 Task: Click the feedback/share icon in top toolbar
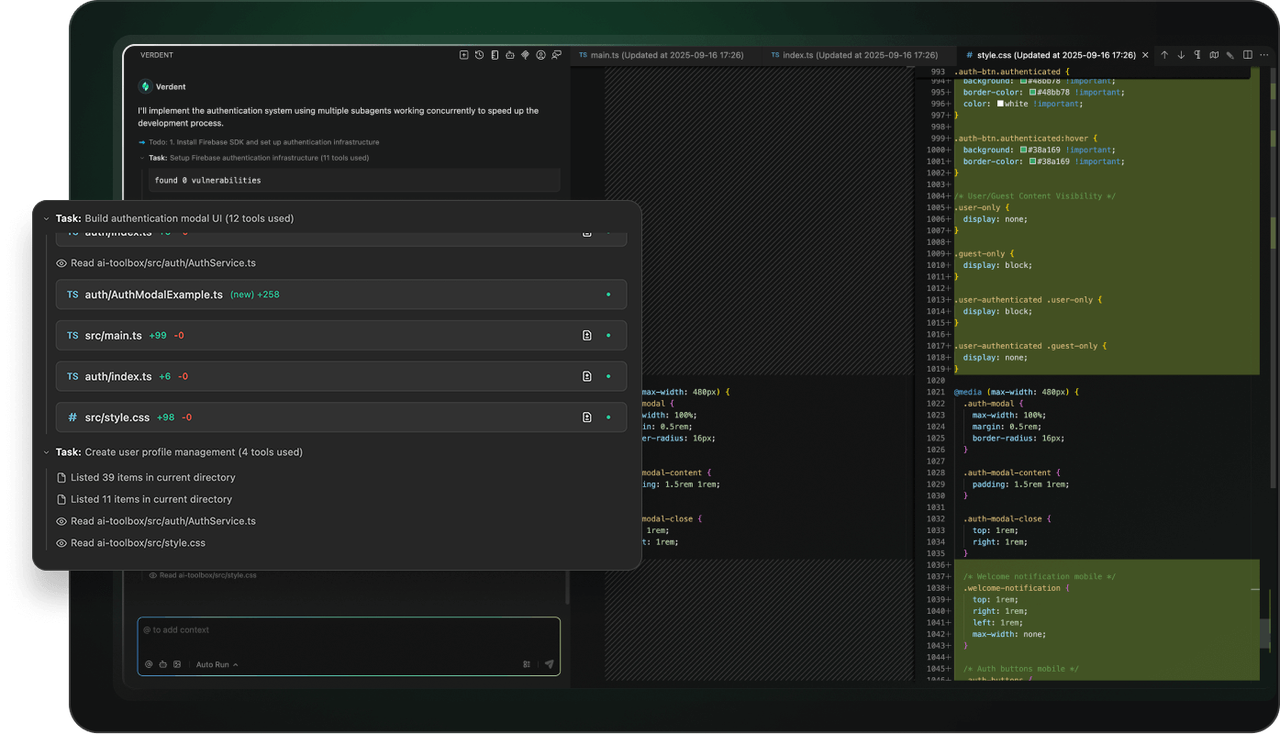(x=556, y=55)
